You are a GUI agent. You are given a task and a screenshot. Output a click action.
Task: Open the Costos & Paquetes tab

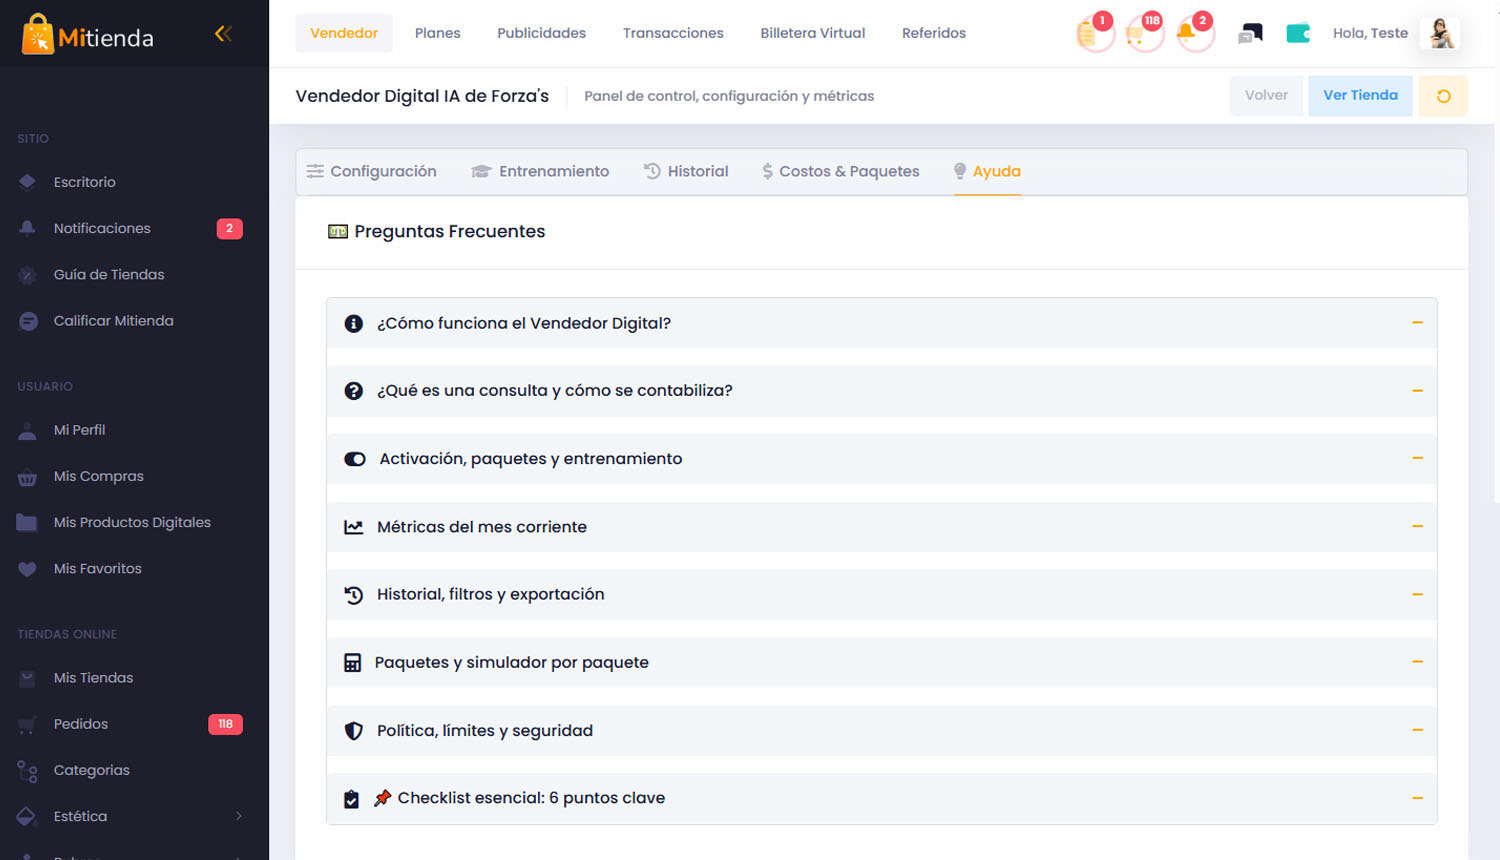coord(840,172)
